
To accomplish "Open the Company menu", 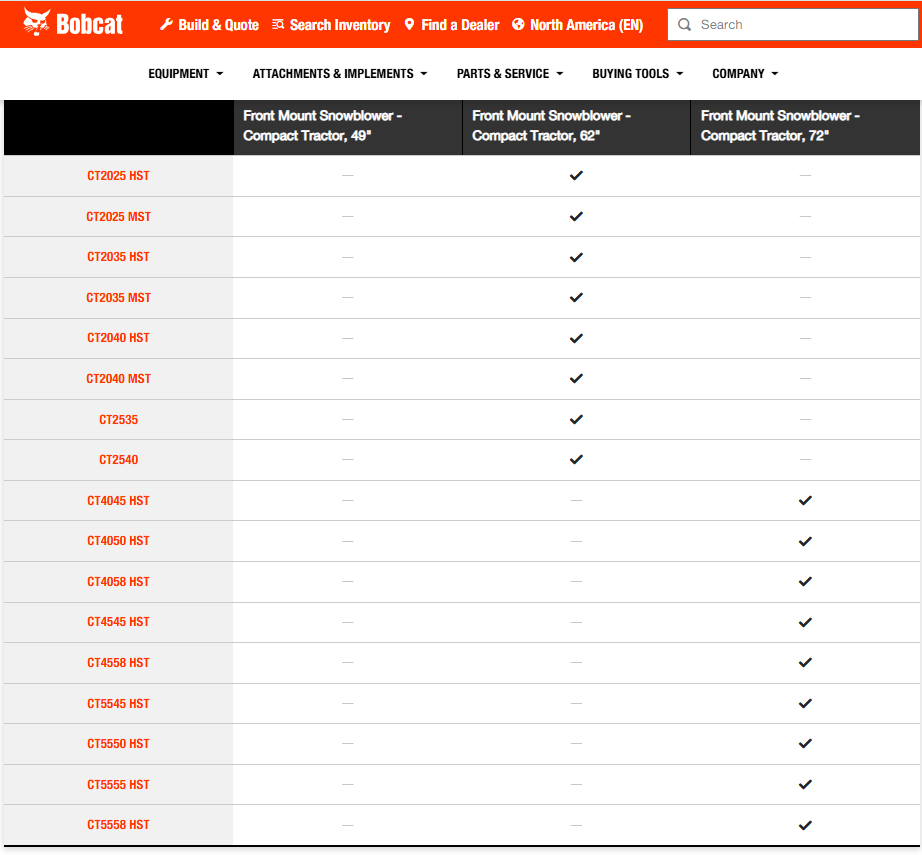I will tap(744, 74).
